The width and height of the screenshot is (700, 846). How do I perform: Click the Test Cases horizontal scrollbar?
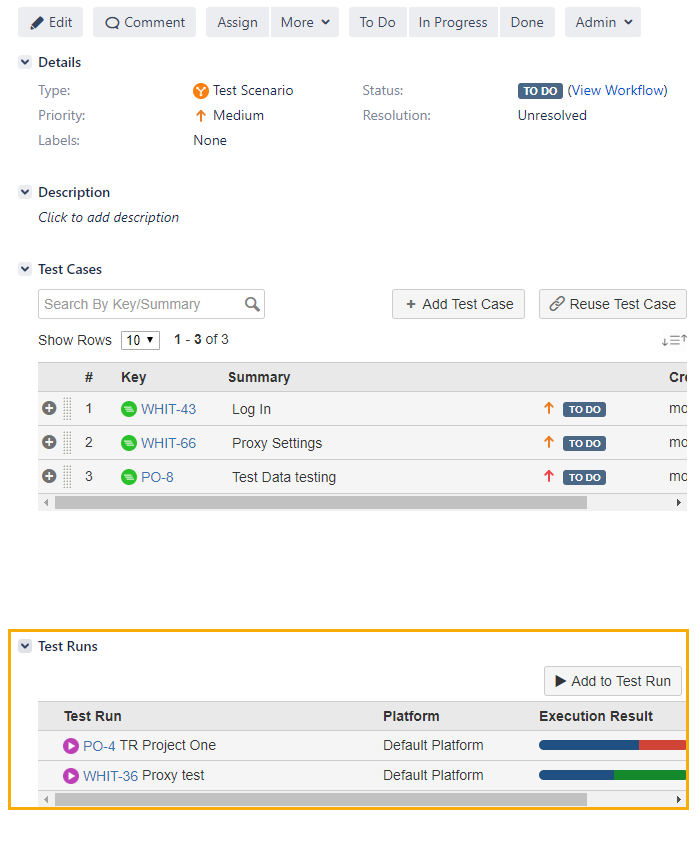tap(321, 503)
